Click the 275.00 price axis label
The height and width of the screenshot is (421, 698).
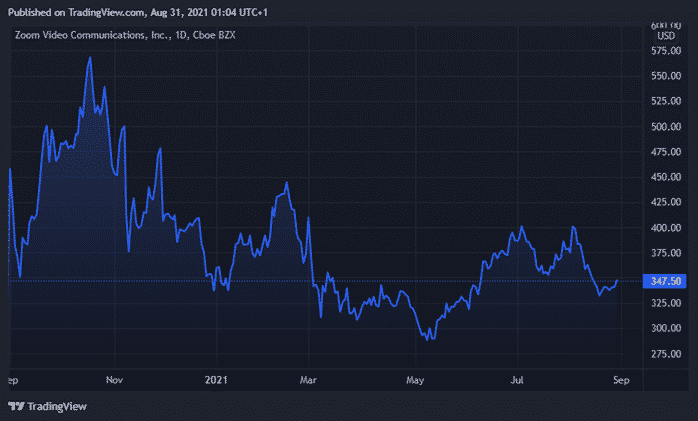point(666,354)
